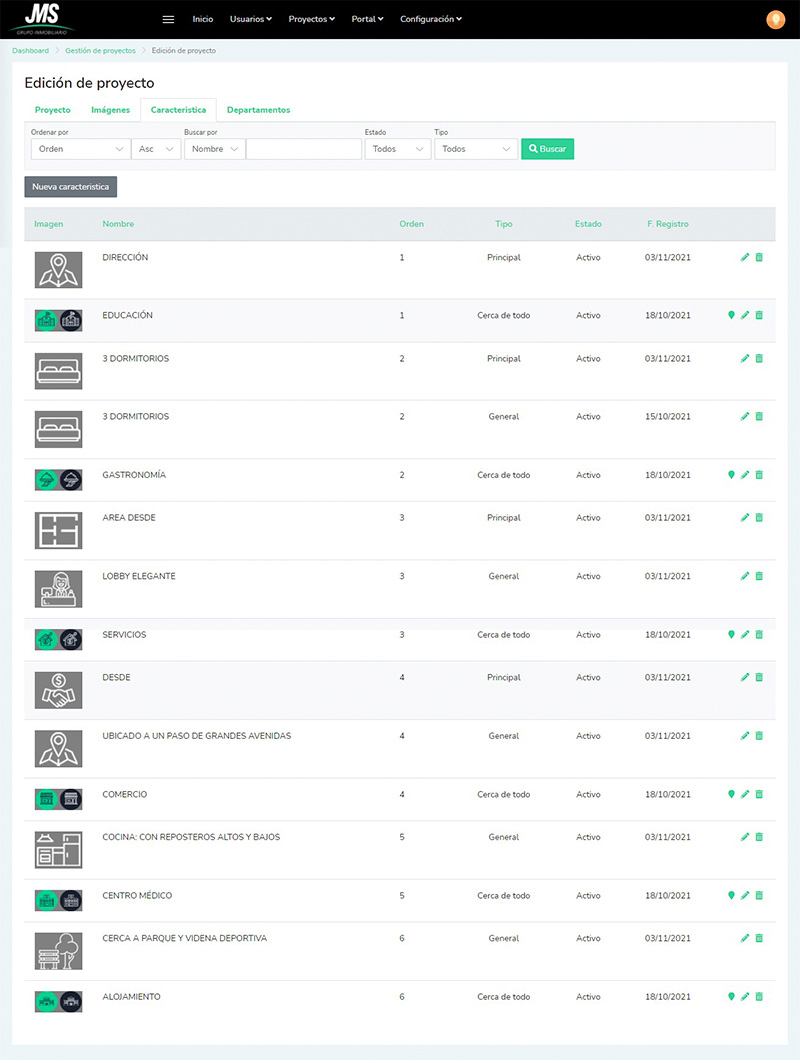Click the COCINA kitchen thumbnail
Screen dimensions: 800x1063
coord(58,850)
